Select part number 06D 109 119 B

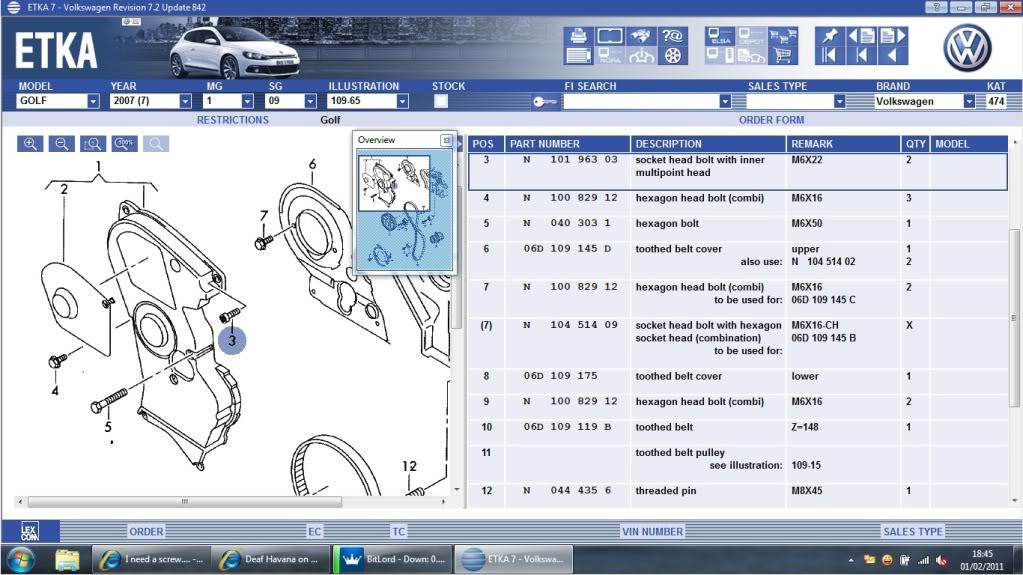tap(567, 427)
